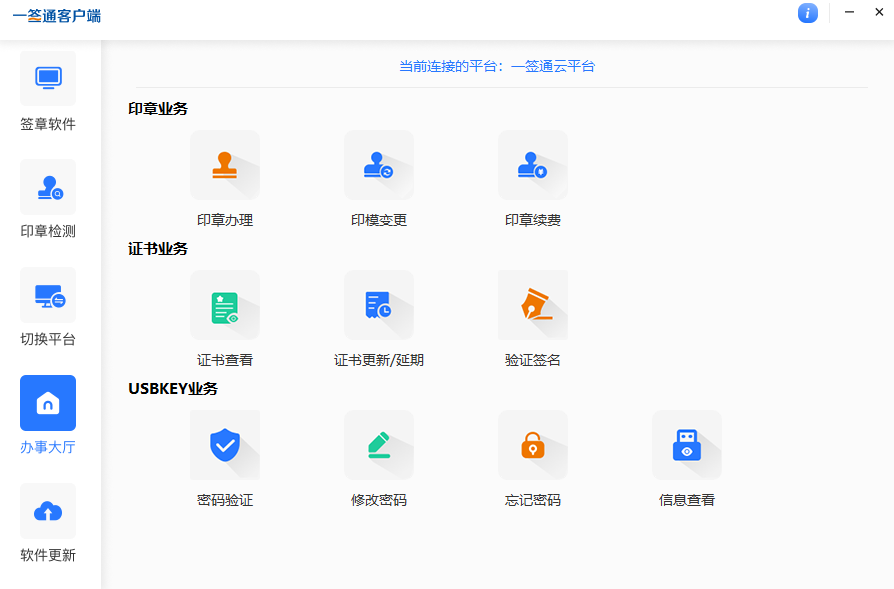Screen dimensions: 894x589
Task: Start 证书更新/延期 certificate renewal
Action: [379, 305]
